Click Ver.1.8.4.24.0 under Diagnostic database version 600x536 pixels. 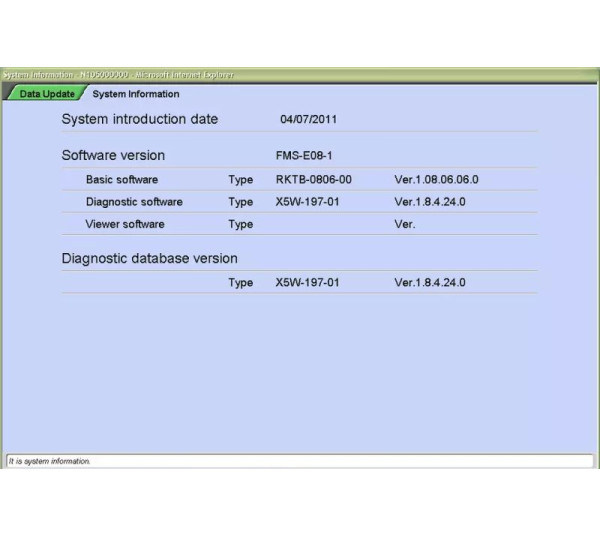pyautogui.click(x=430, y=283)
